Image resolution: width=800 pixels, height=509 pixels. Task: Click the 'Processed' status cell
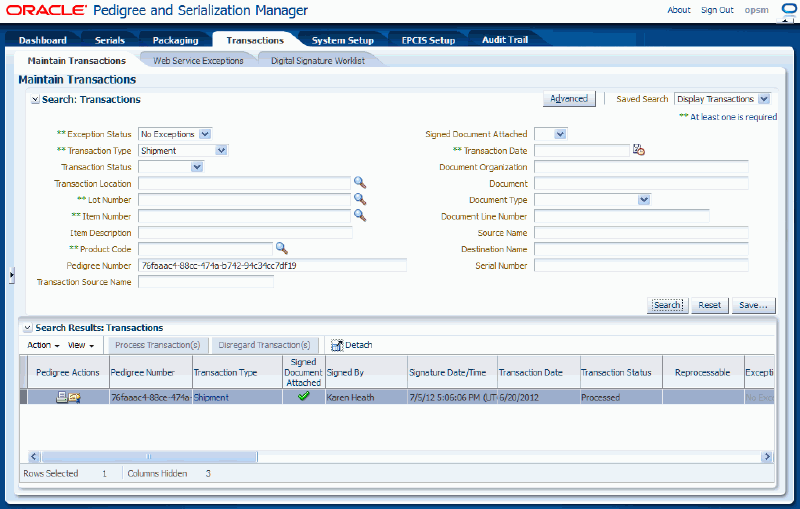point(621,397)
